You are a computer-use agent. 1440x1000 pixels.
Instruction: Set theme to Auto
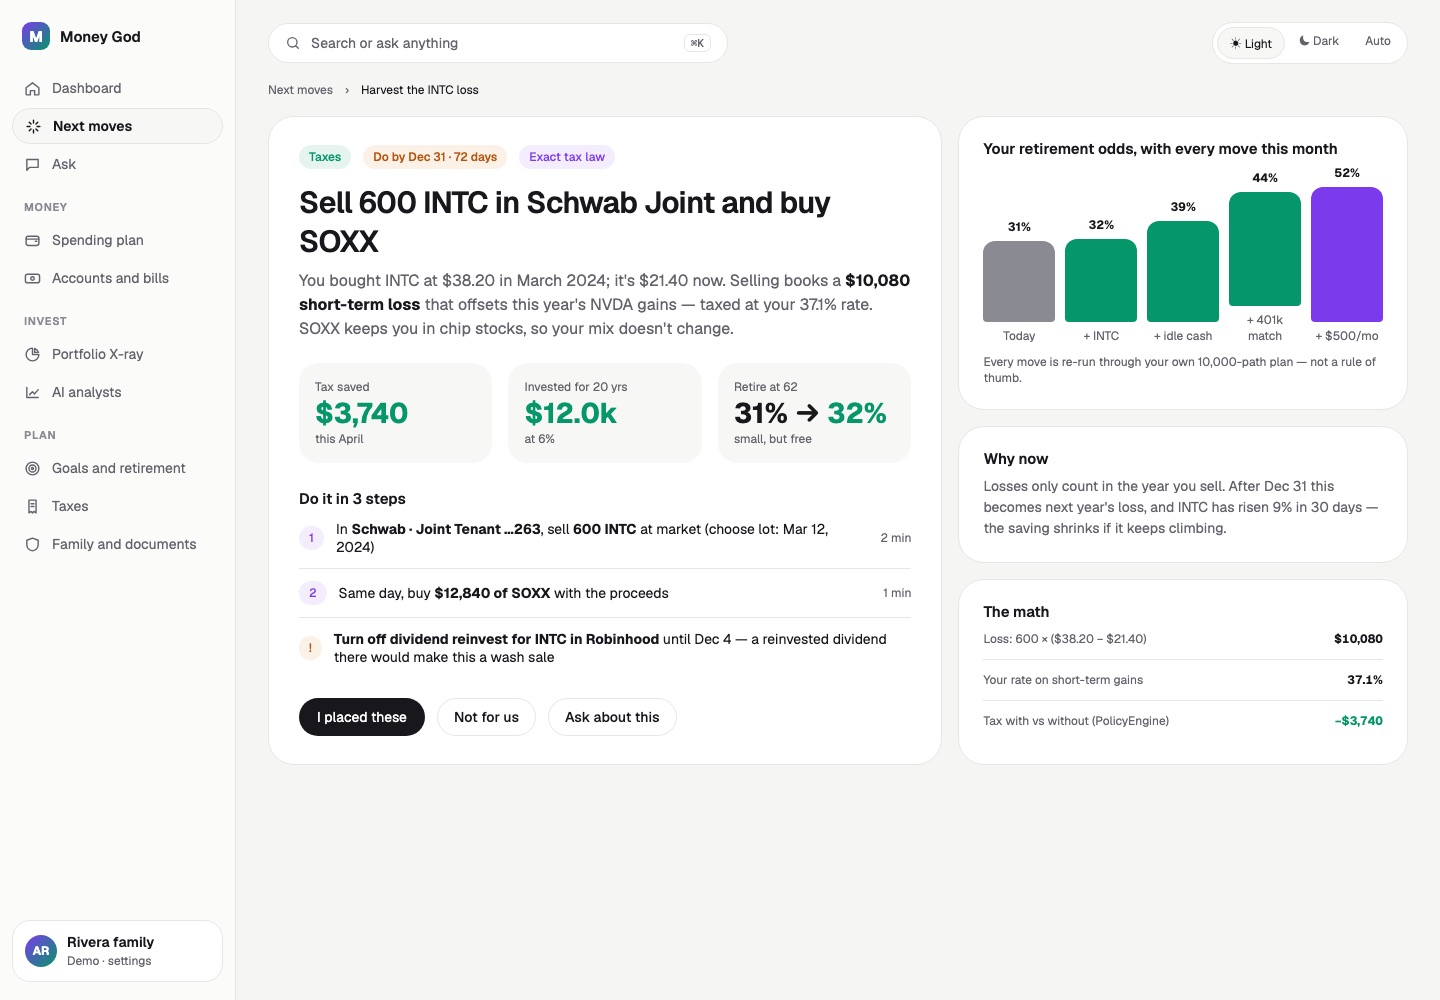(1378, 41)
